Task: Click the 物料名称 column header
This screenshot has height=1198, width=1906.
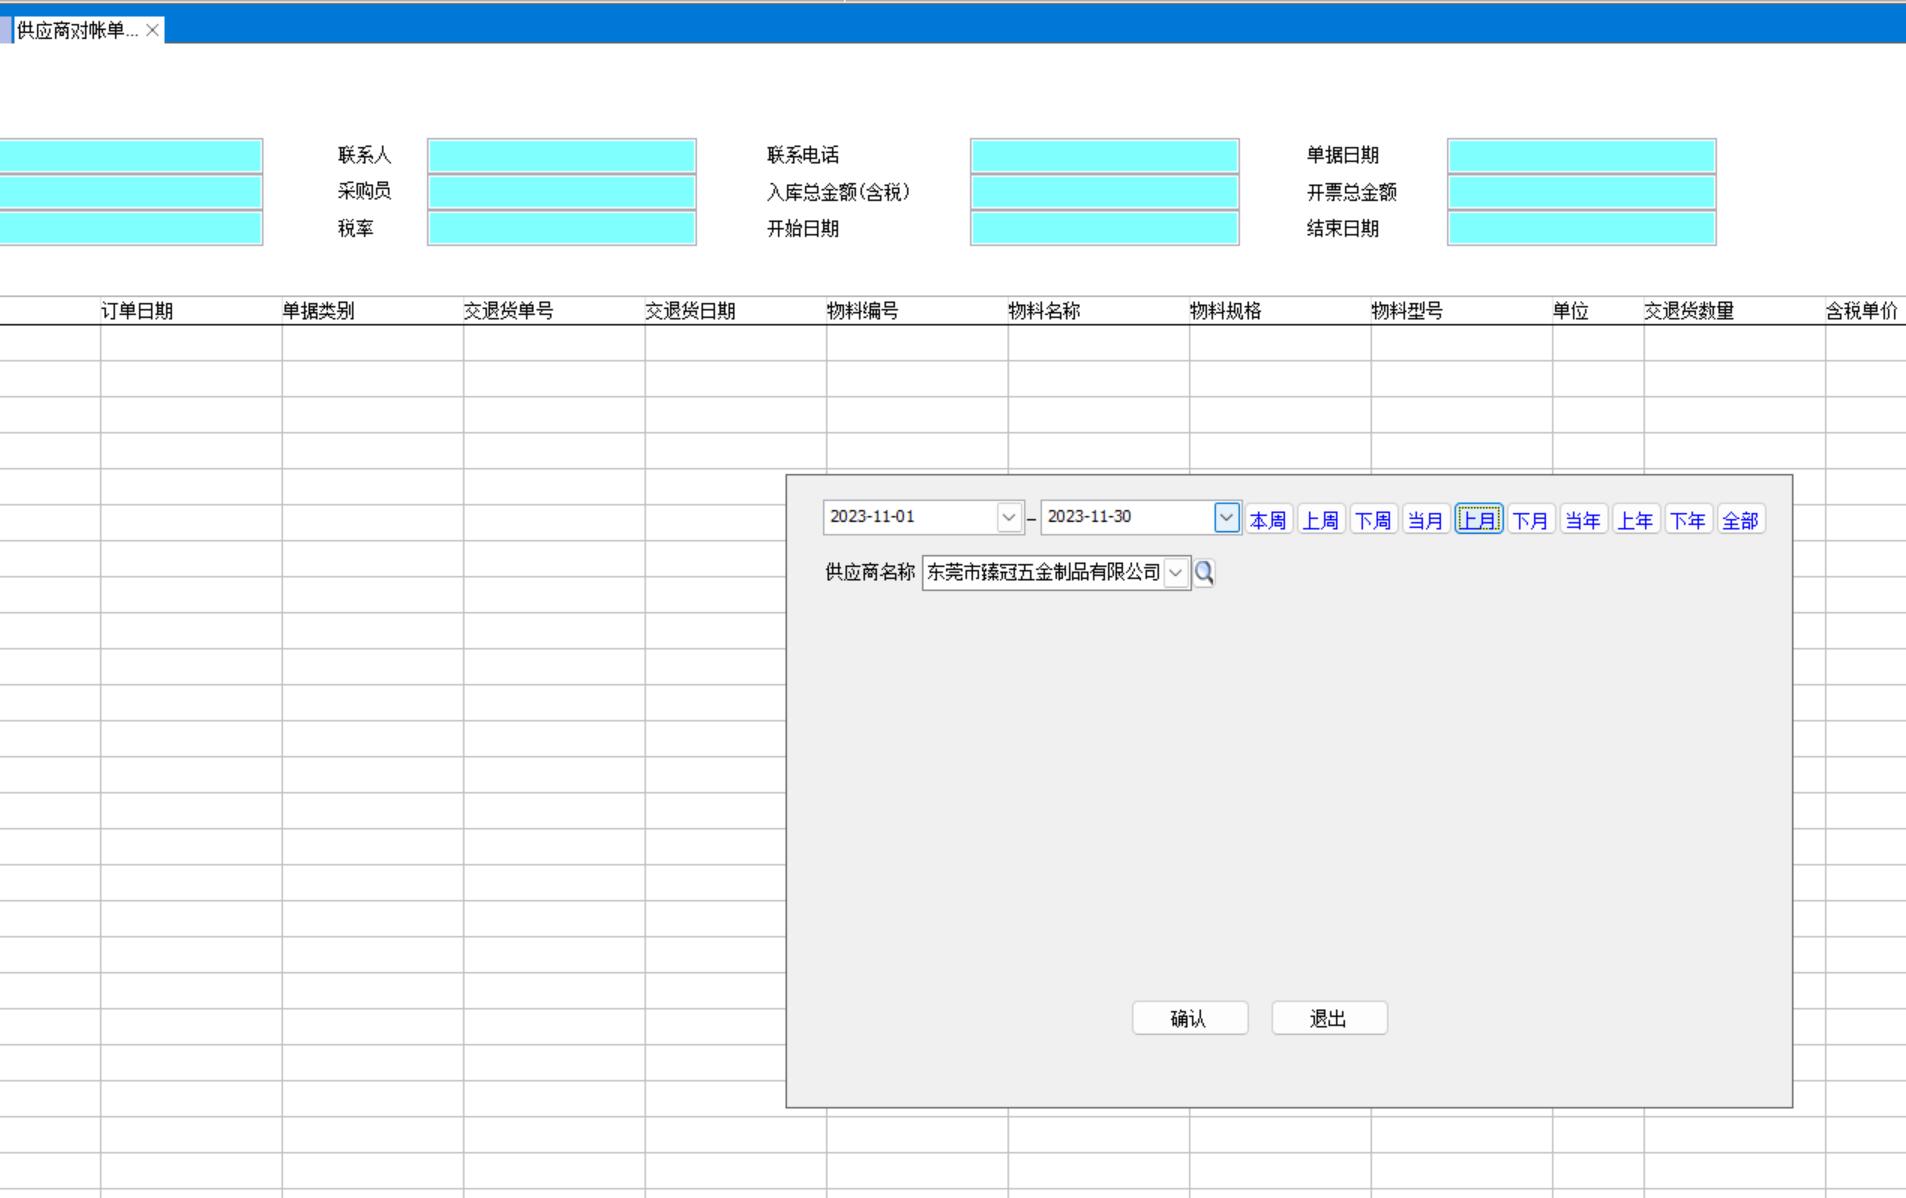Action: (1044, 311)
